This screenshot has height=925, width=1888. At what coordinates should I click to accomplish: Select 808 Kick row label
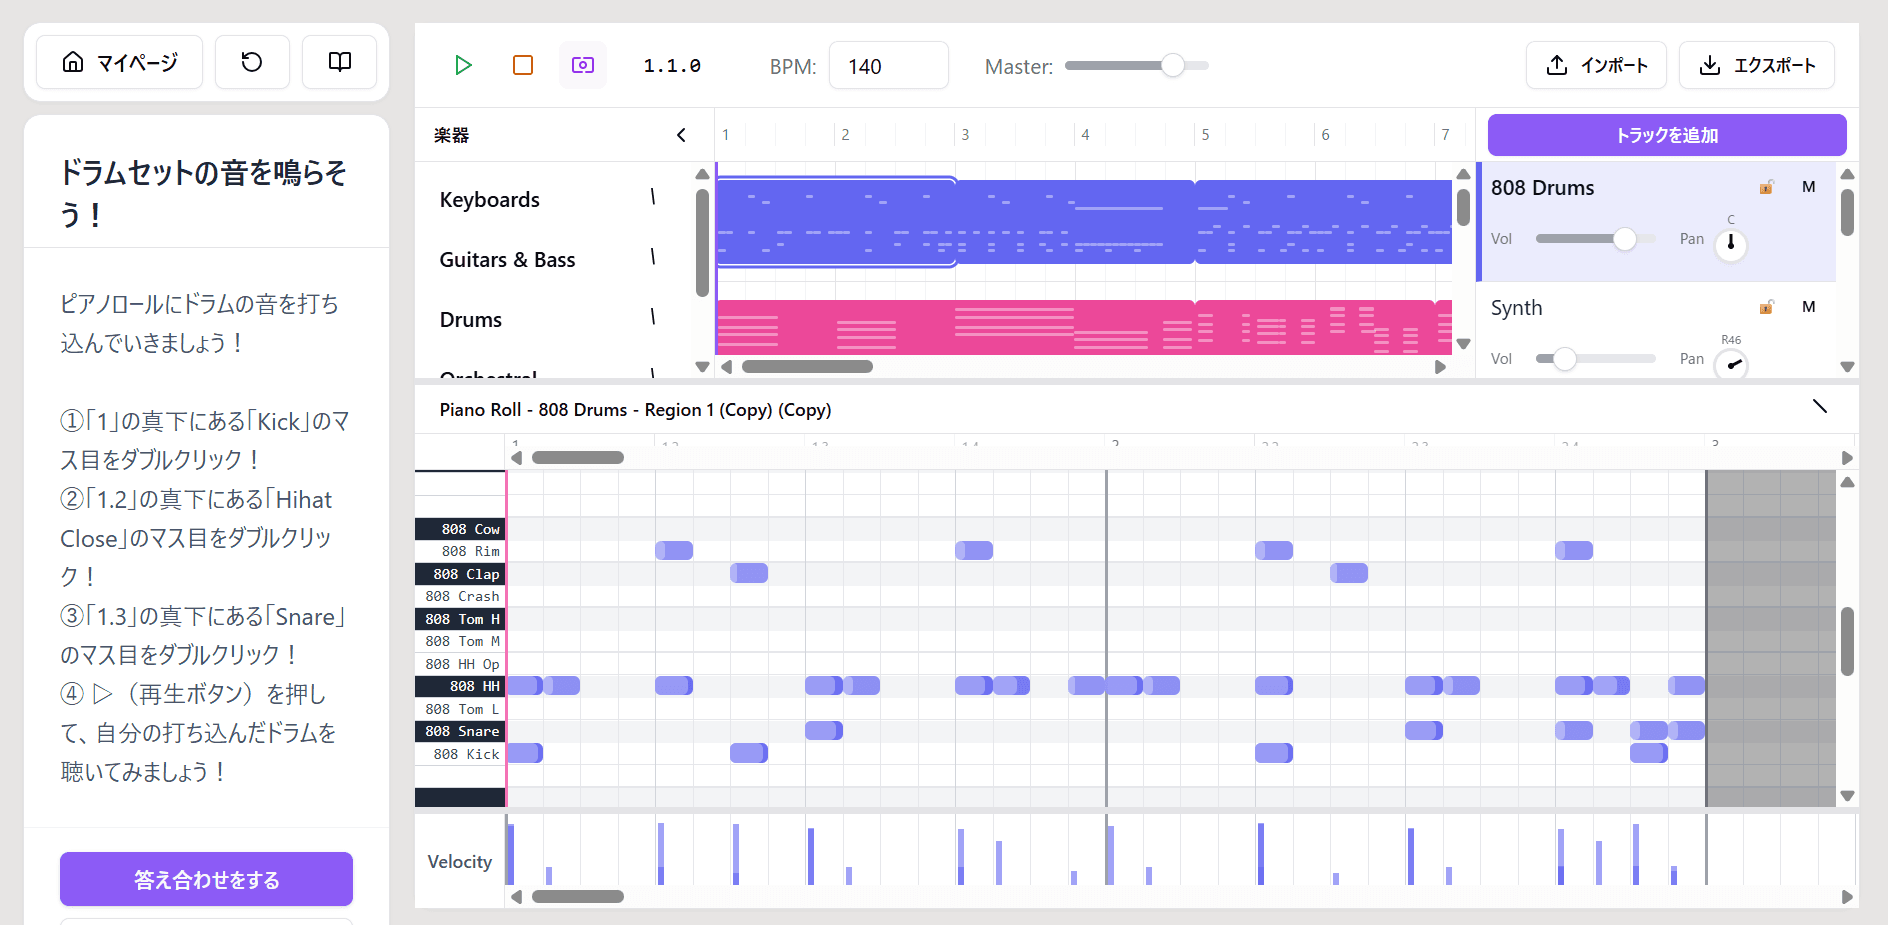460,754
